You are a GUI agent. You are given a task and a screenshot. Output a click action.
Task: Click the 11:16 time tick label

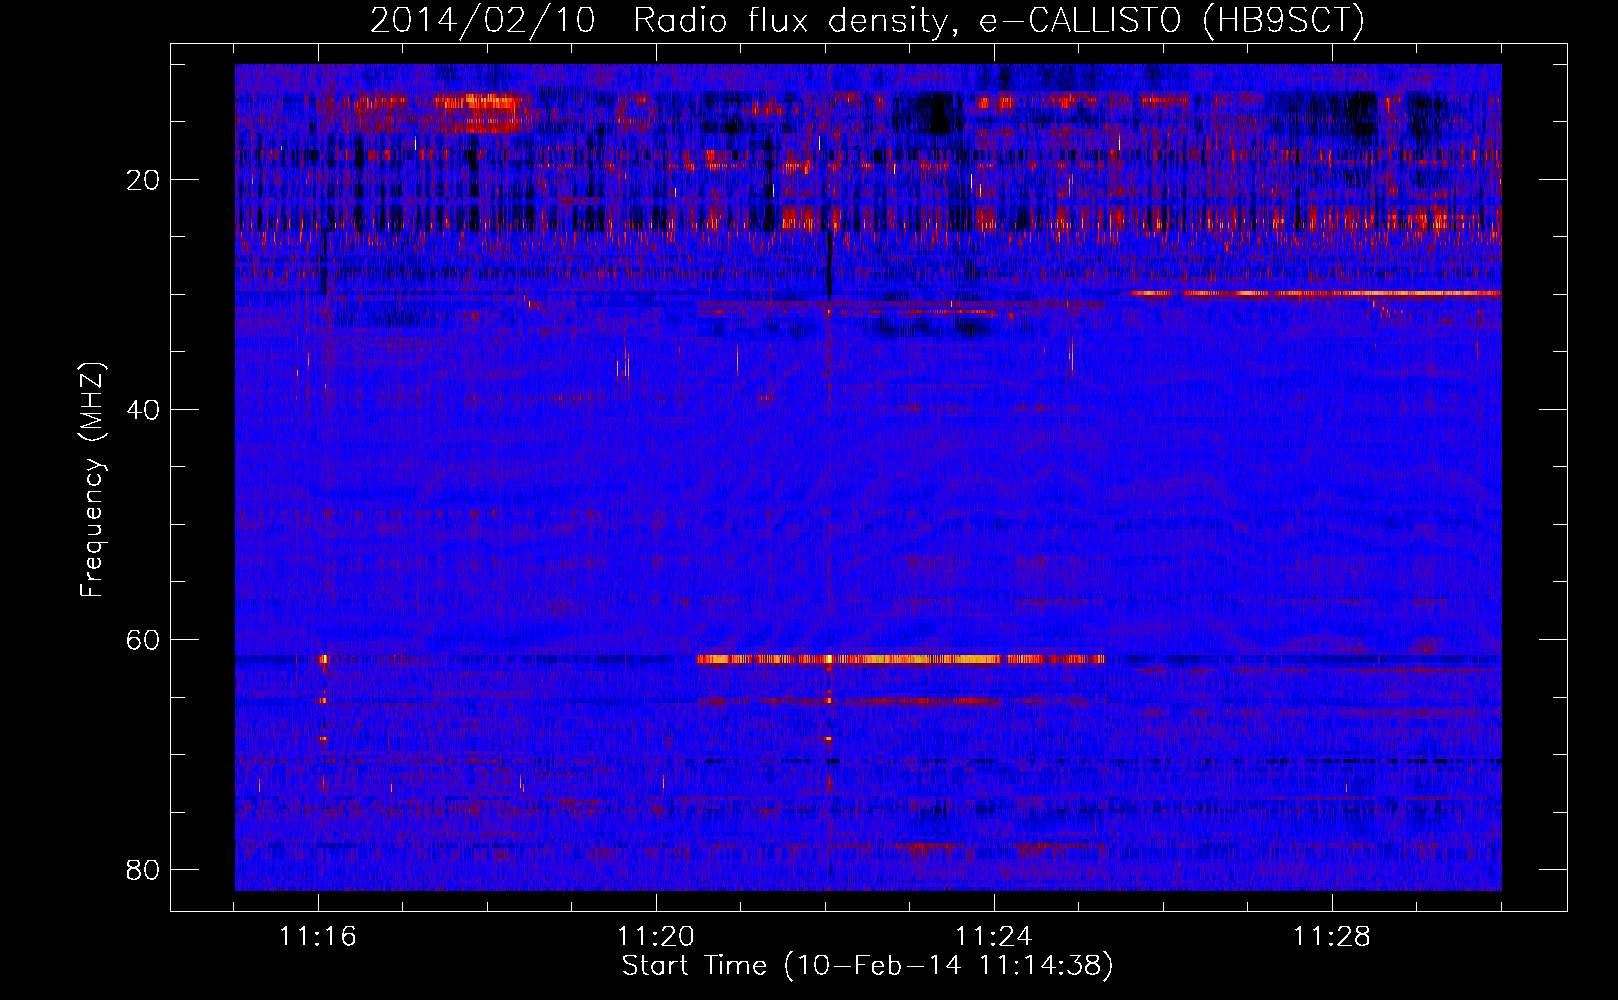(318, 937)
